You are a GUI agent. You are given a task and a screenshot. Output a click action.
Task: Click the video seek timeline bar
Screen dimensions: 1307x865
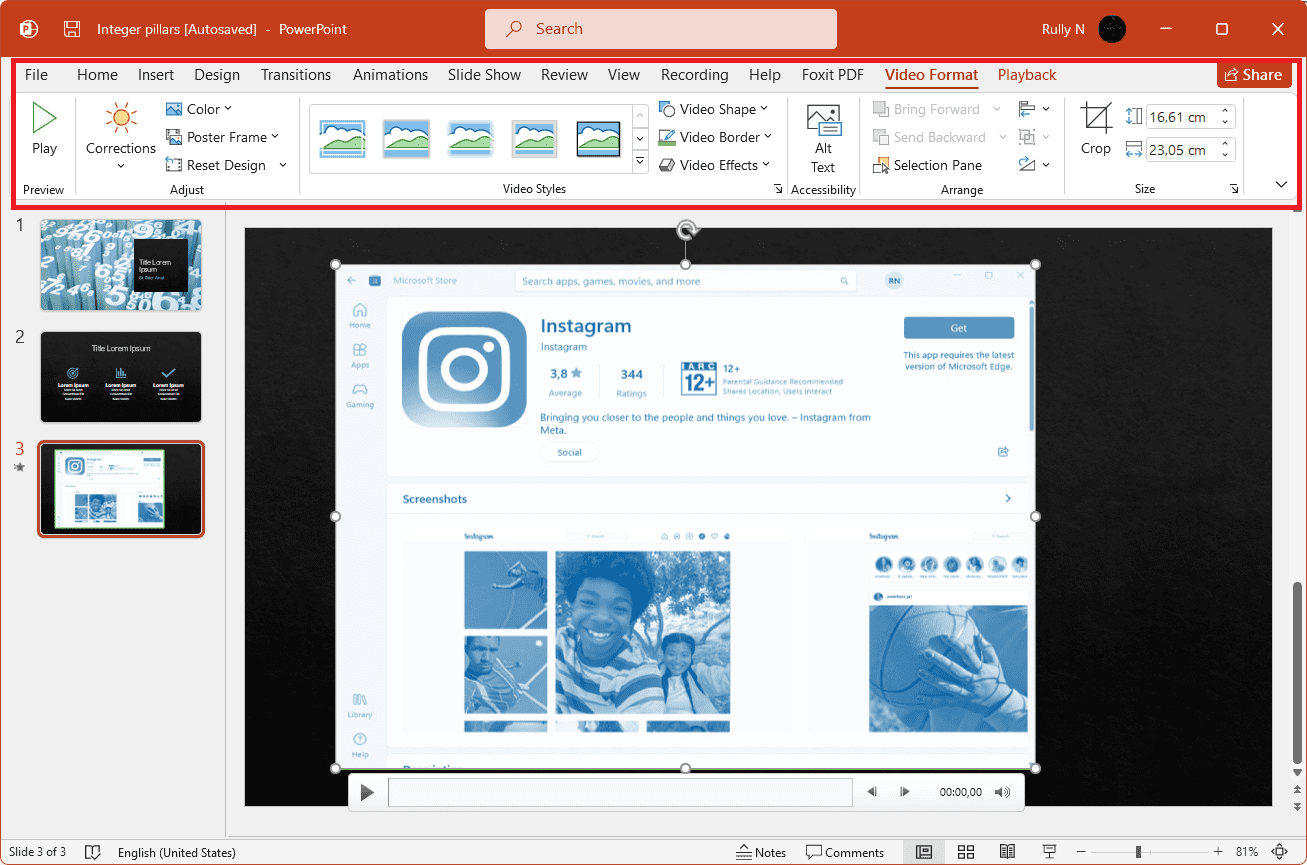(620, 792)
